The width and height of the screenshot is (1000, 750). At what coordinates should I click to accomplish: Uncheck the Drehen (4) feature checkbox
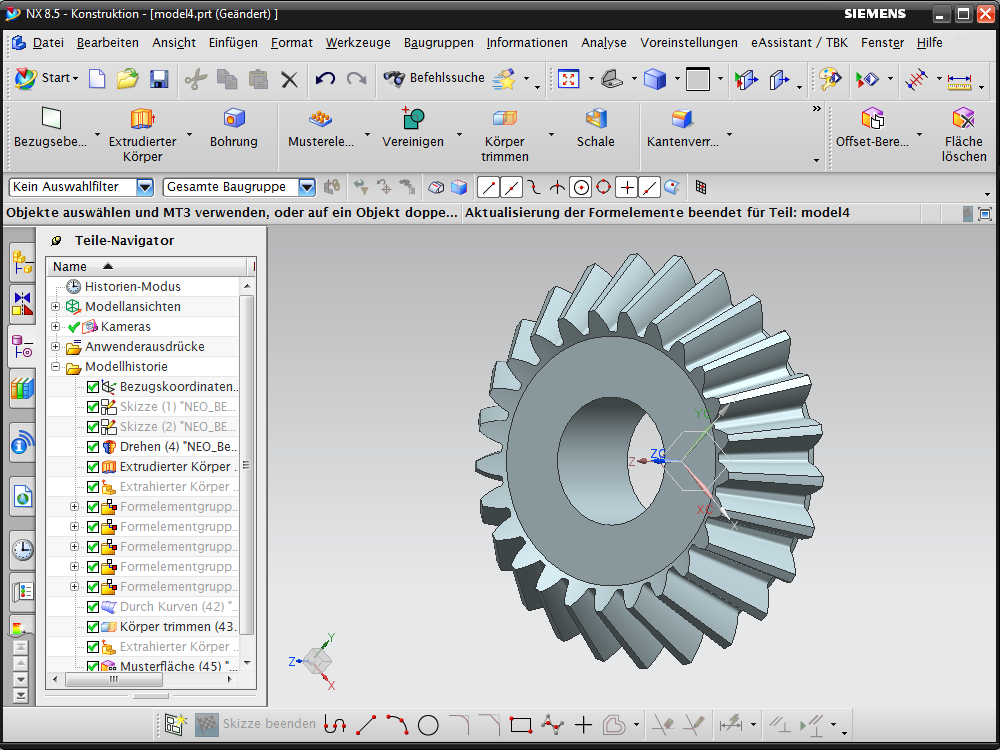coord(93,447)
